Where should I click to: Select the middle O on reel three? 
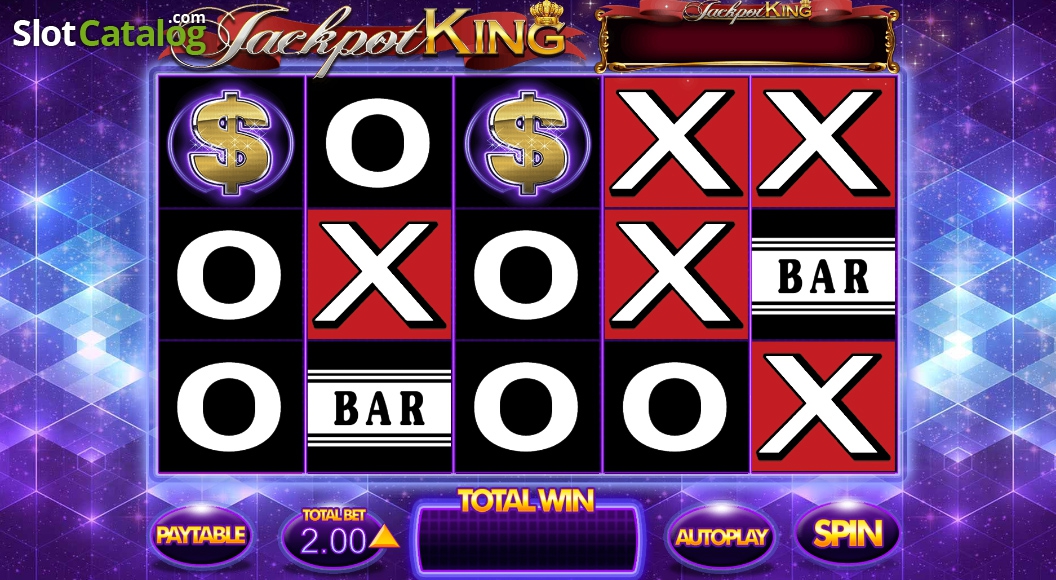tap(527, 274)
